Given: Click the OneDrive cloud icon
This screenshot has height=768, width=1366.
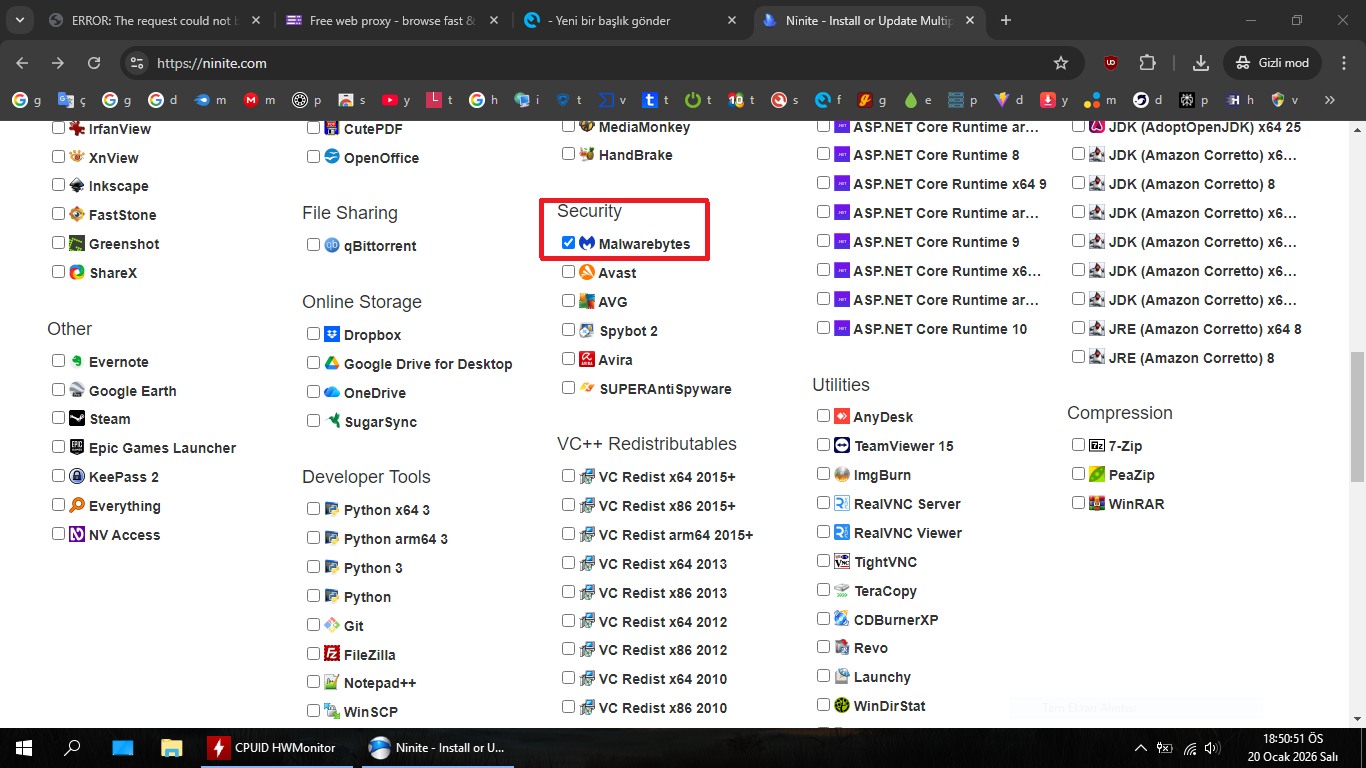Looking at the screenshot, I should click(332, 392).
